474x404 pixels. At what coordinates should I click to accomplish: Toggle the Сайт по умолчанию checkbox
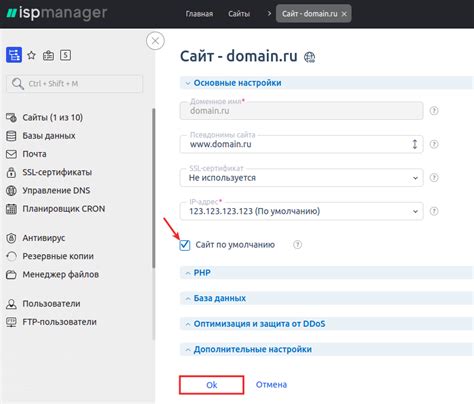[185, 245]
